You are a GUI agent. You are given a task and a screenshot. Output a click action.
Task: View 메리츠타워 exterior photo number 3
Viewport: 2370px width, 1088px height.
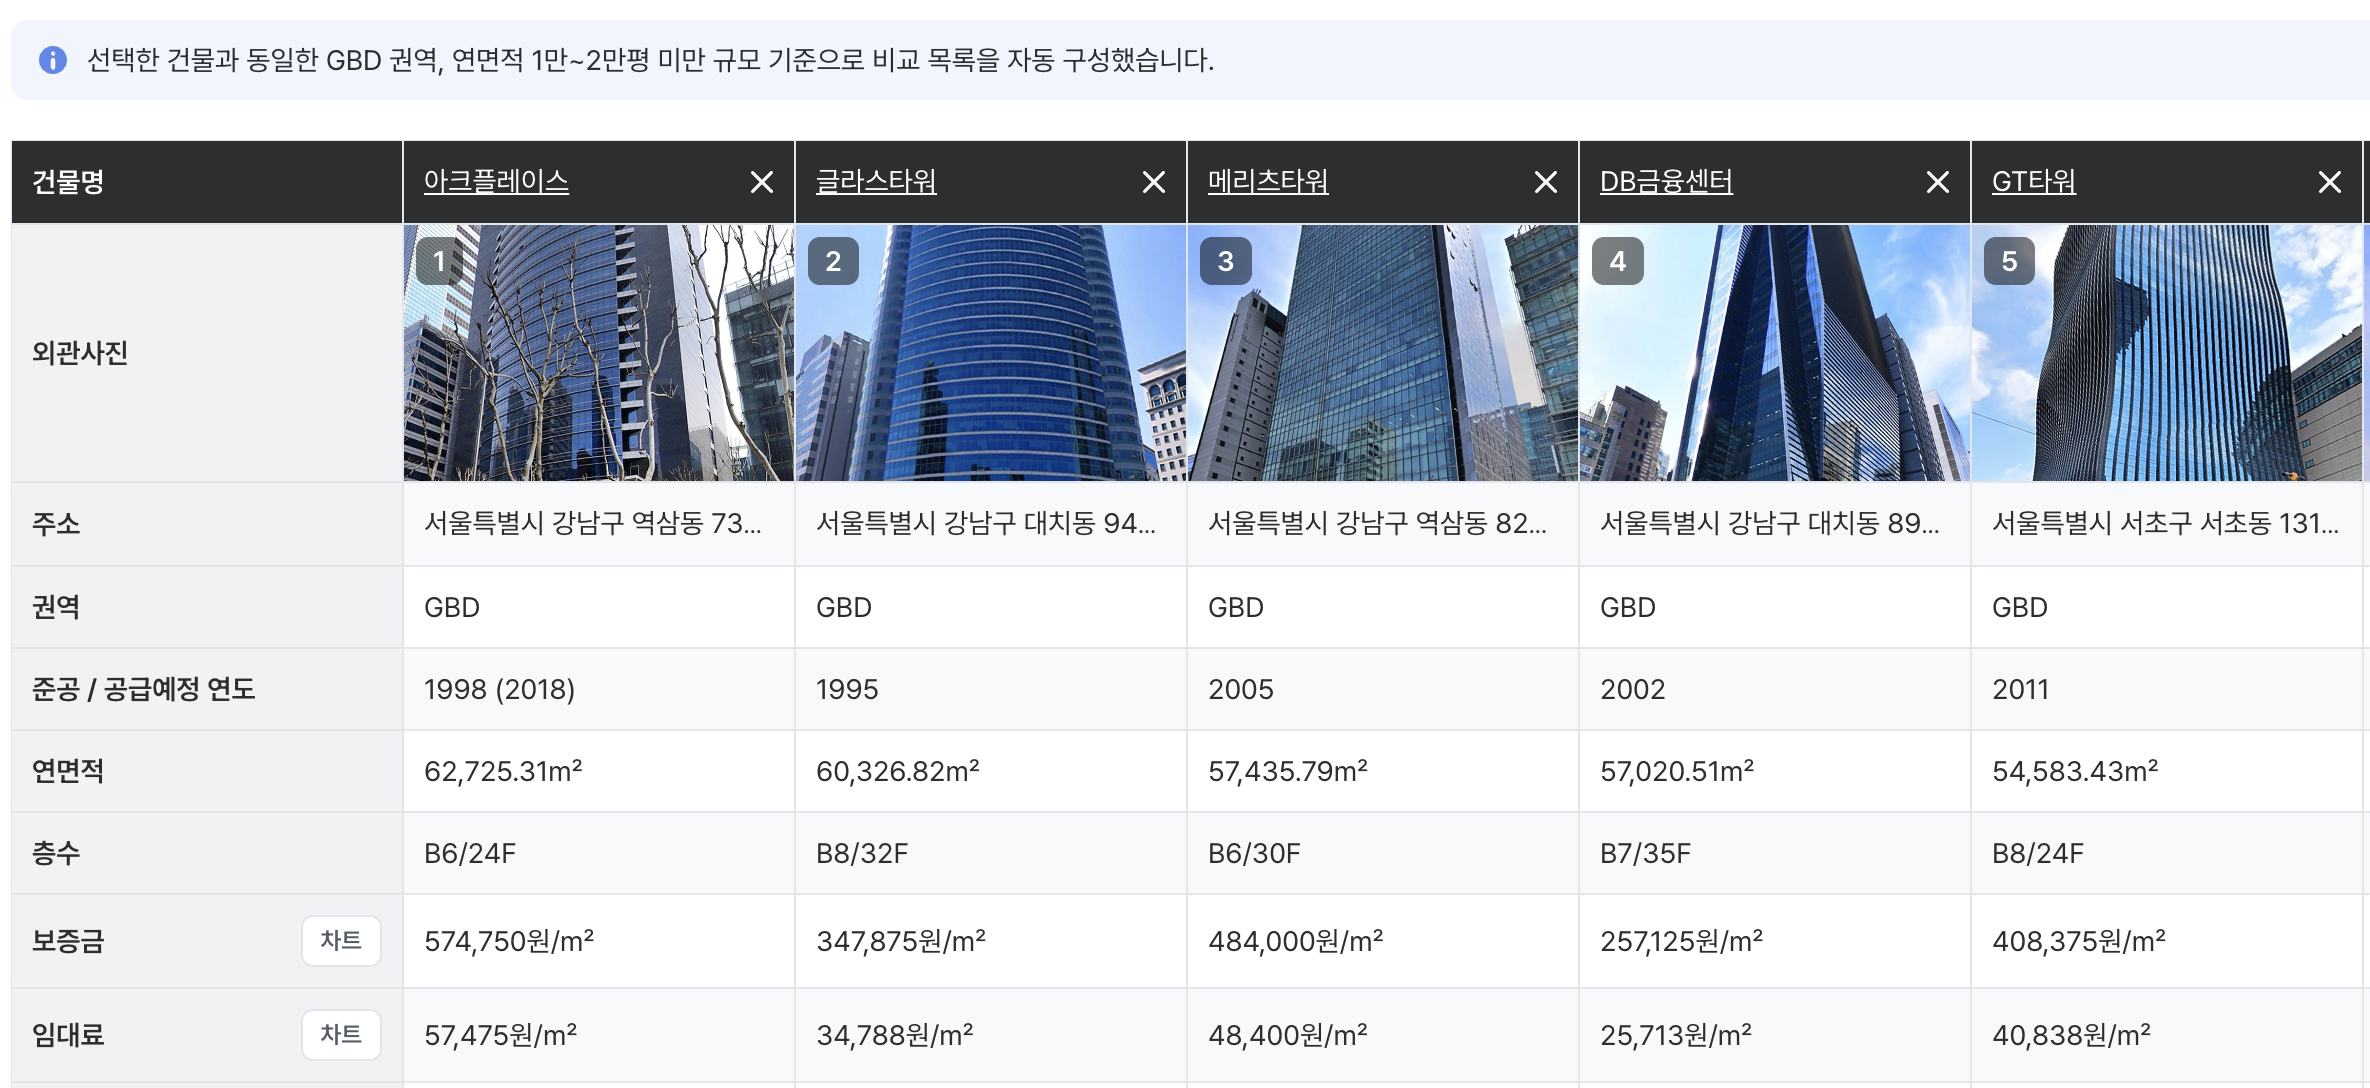(1382, 353)
